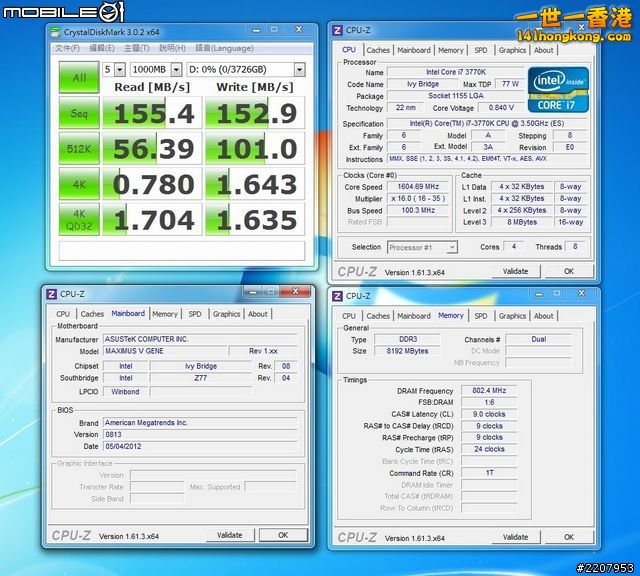Open the Language menu in CrystalDiskMark
The image size is (640, 576).
[224, 48]
